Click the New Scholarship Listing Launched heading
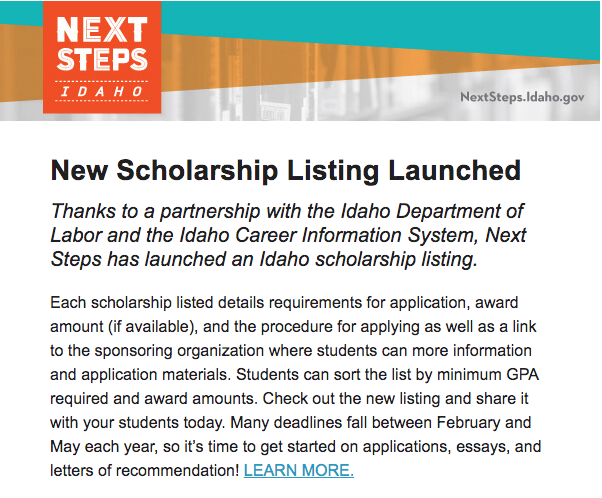 pos(285,170)
